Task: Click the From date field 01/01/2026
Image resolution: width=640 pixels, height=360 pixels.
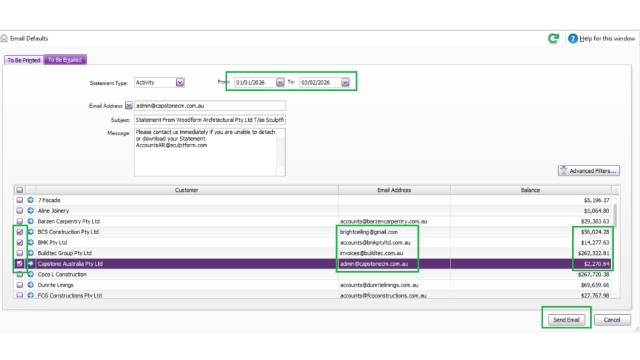Action: tap(255, 82)
